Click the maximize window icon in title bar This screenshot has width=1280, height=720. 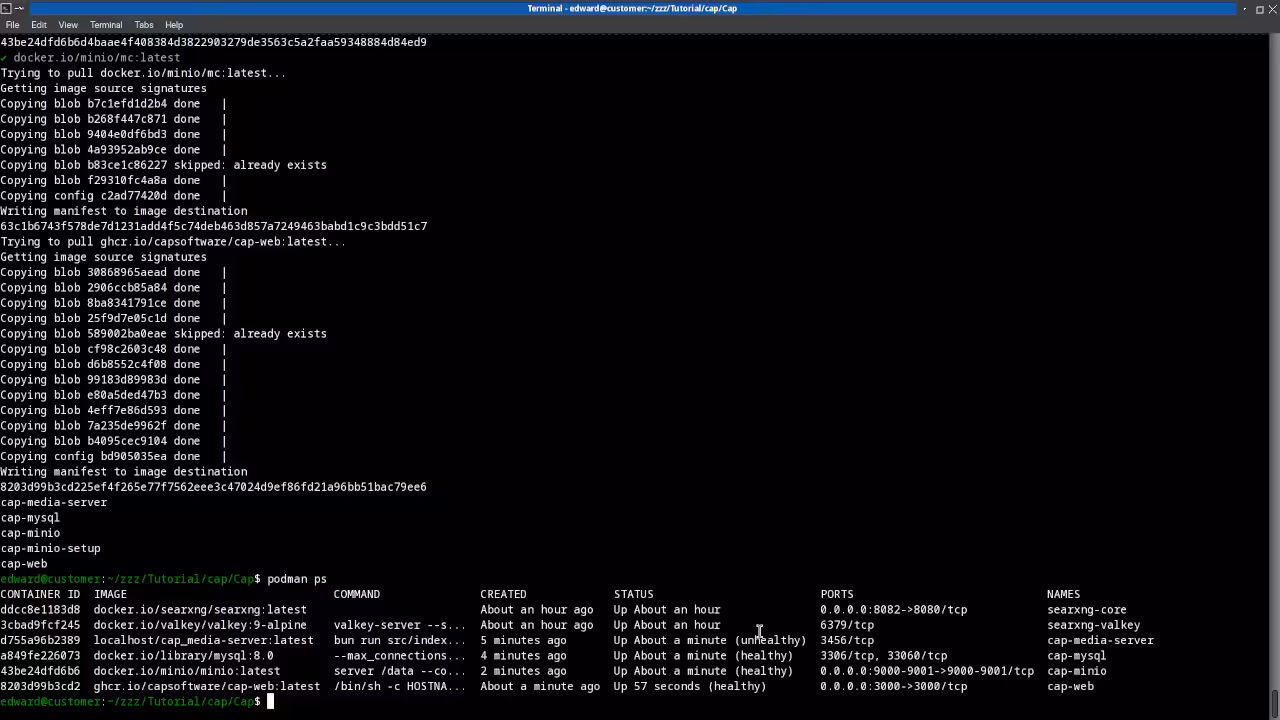click(x=1259, y=8)
